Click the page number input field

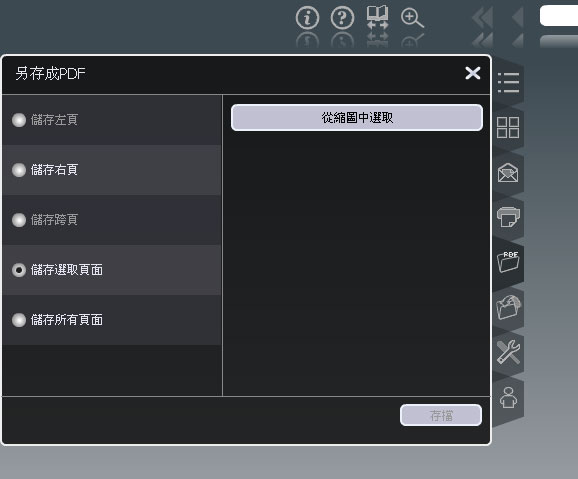click(x=559, y=15)
